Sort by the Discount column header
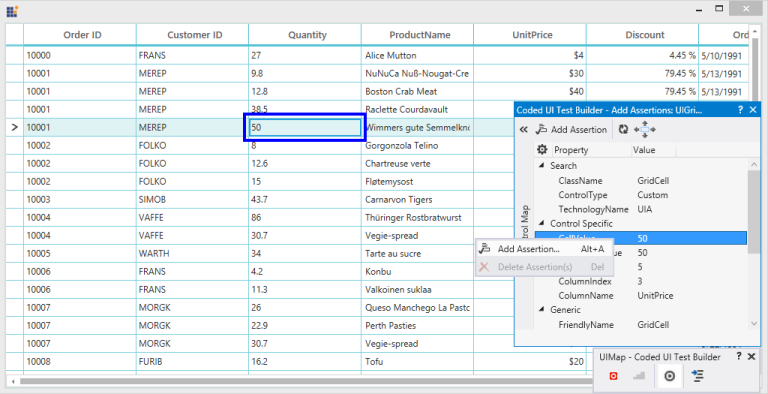The height and width of the screenshot is (394, 768). coord(643,35)
